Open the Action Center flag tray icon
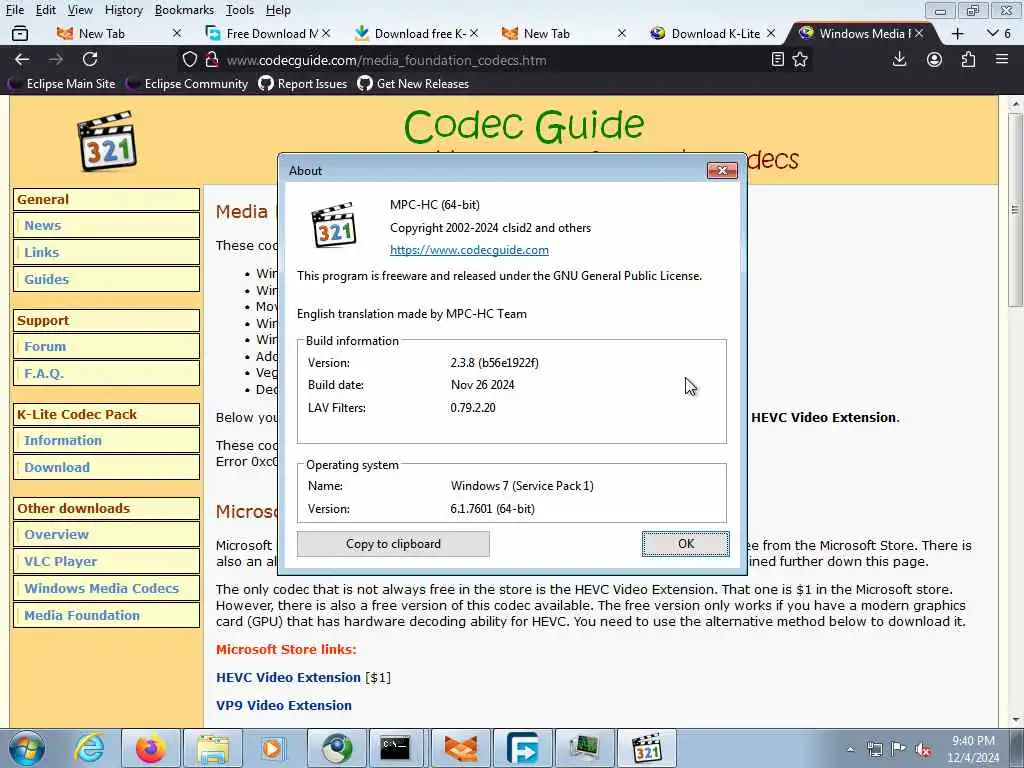This screenshot has width=1024, height=768. (x=899, y=749)
